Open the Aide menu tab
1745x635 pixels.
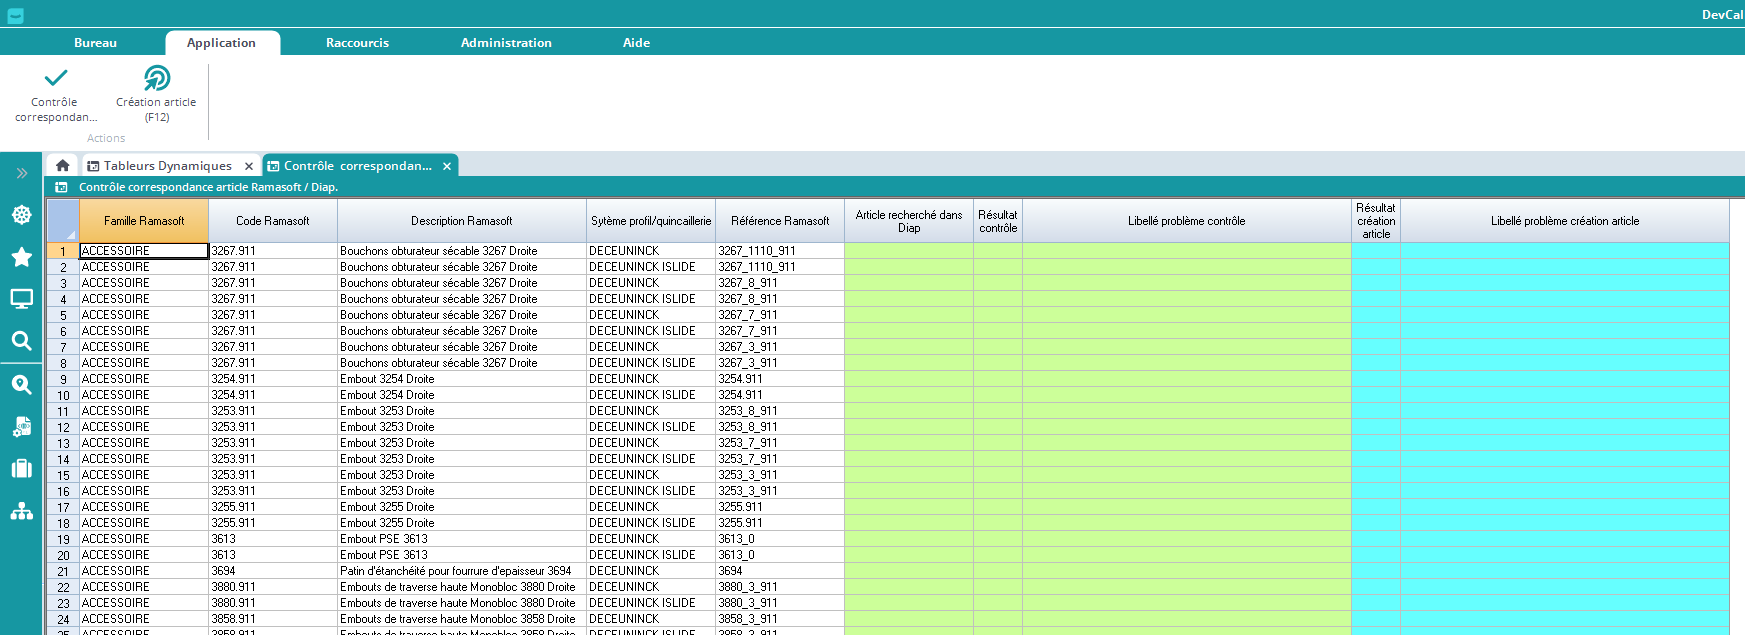[x=636, y=43]
